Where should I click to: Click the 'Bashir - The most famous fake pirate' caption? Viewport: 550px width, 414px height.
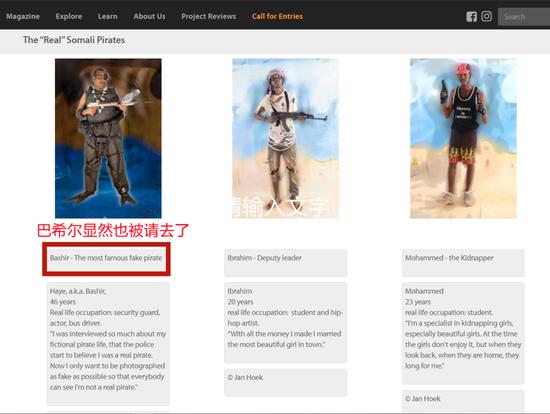click(x=106, y=258)
